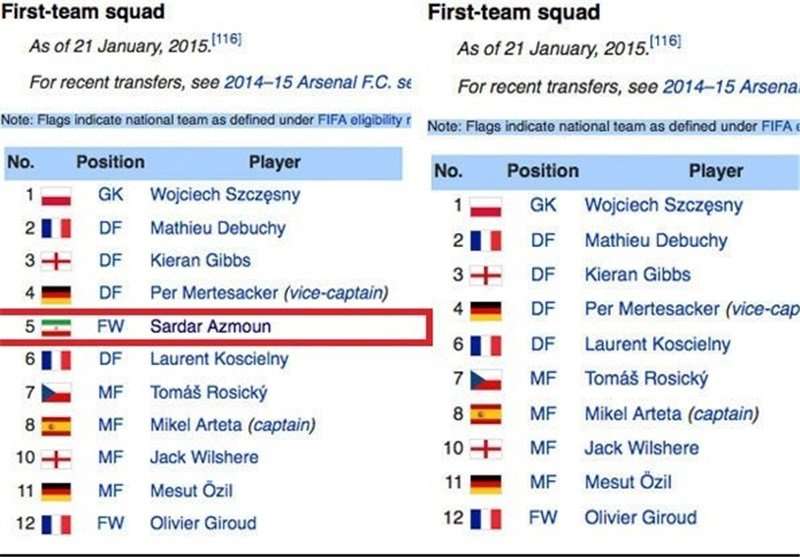
Task: Click FW position link beside Sardar Azmoun
Action: point(111,326)
